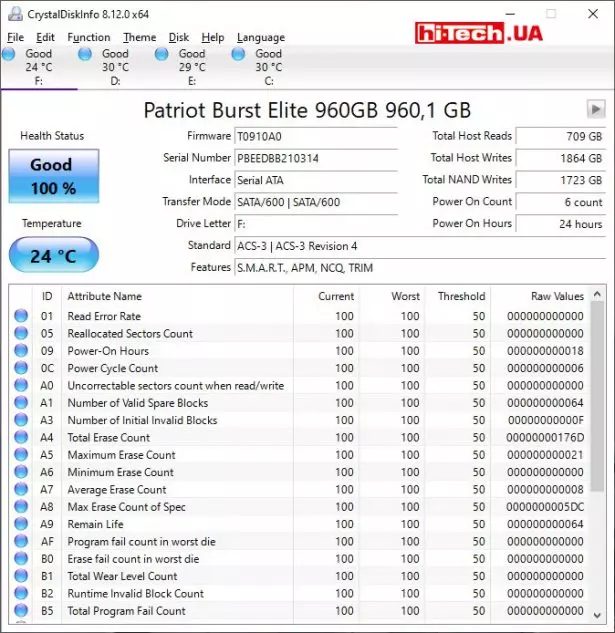Click the Serial Number field
Image resolution: width=615 pixels, height=633 pixels.
pyautogui.click(x=316, y=158)
